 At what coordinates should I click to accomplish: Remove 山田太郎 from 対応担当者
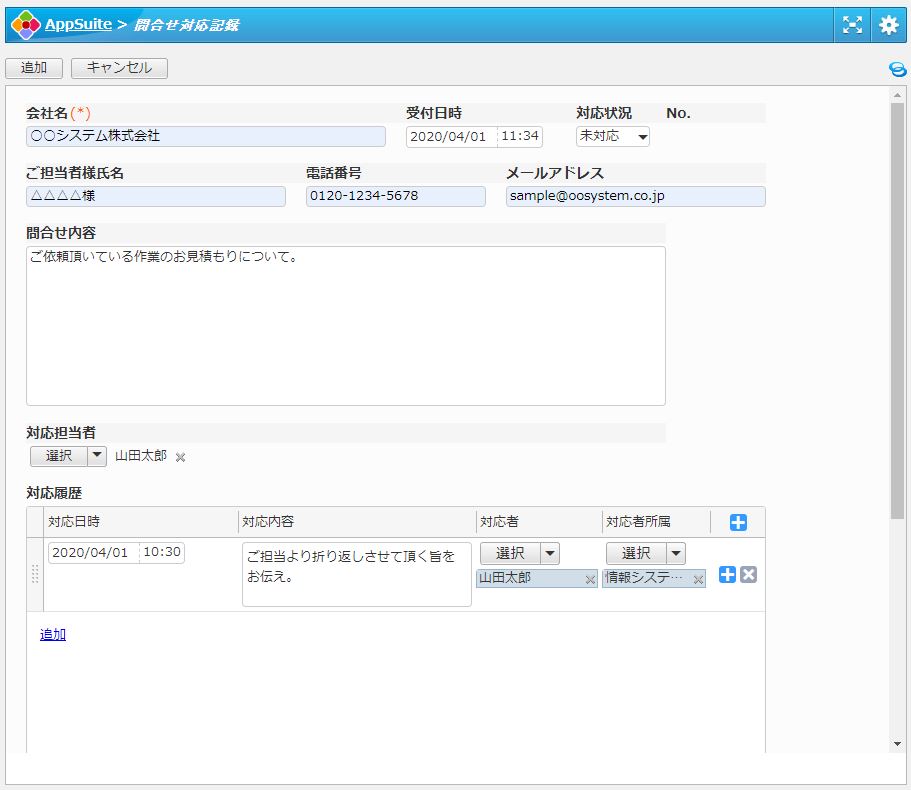click(x=181, y=457)
